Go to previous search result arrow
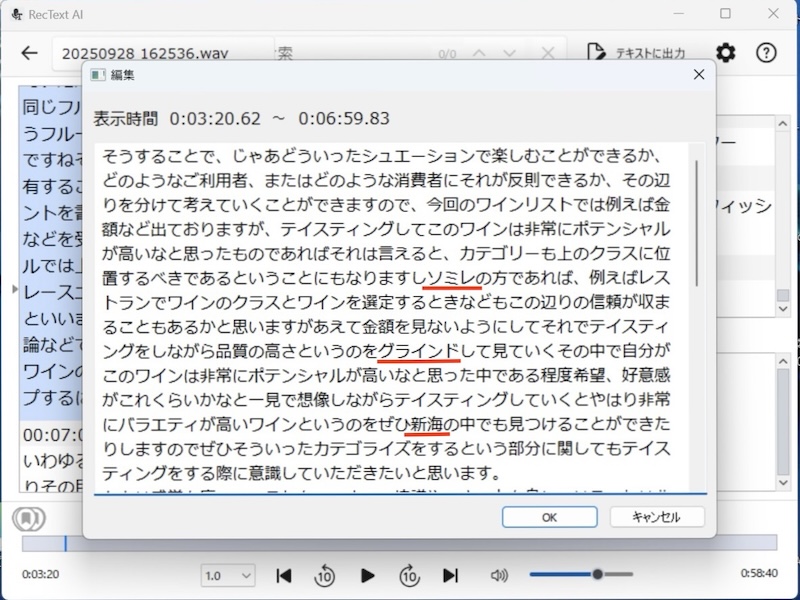Viewport: 800px width, 600px height. [478, 53]
